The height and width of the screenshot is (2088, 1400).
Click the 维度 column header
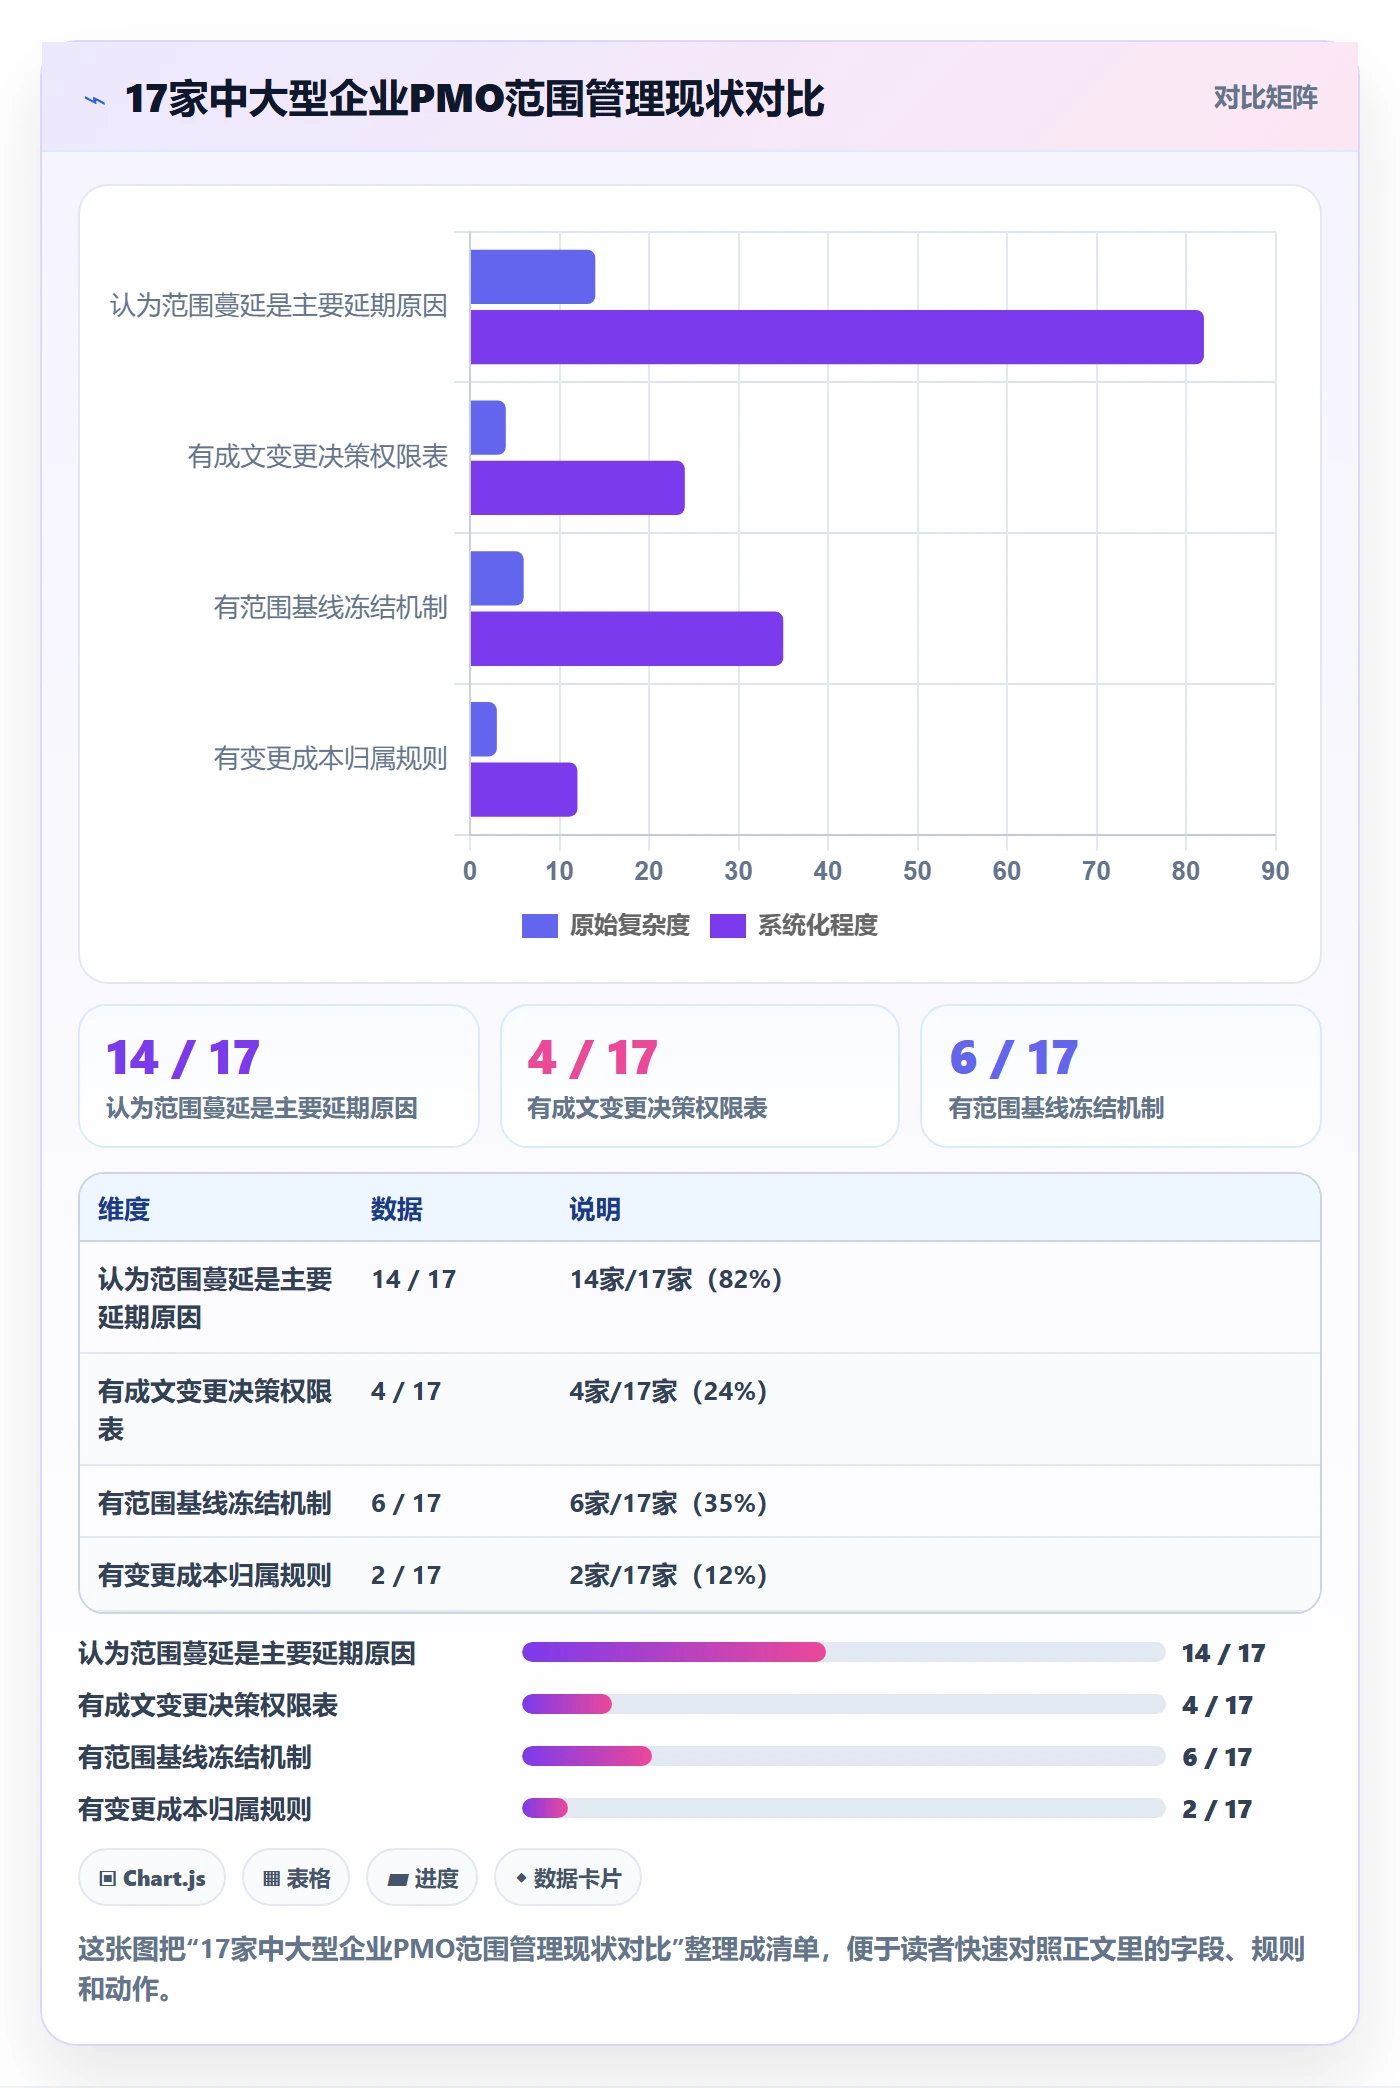coord(124,1209)
